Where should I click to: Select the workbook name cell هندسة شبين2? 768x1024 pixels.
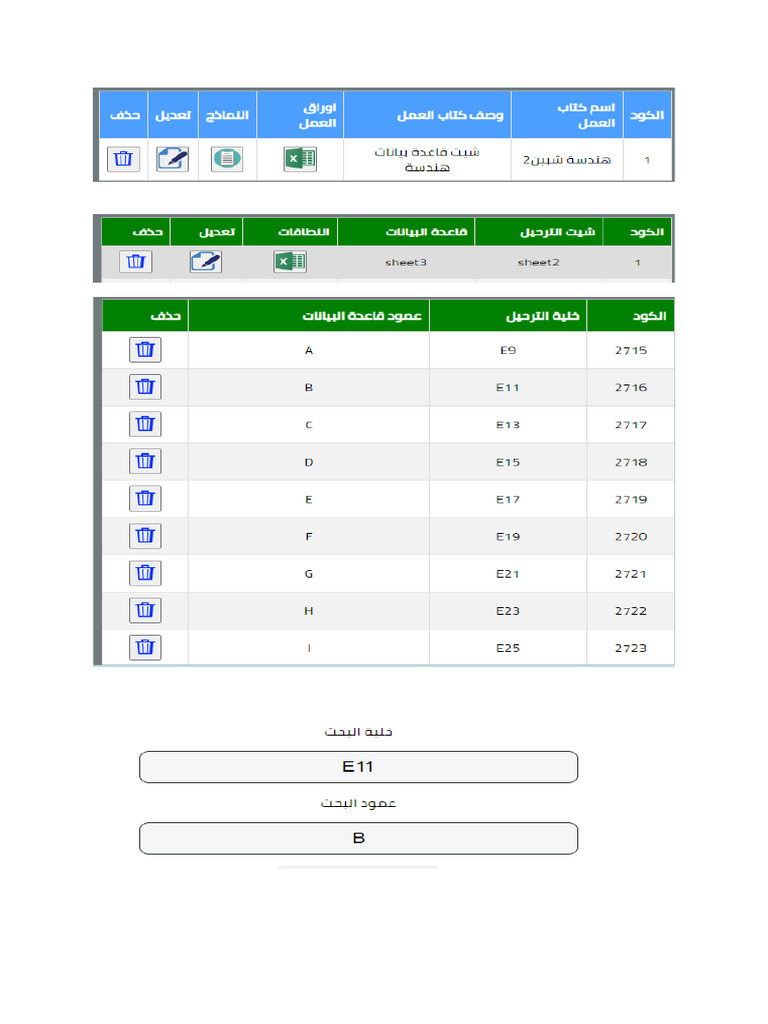pos(567,160)
